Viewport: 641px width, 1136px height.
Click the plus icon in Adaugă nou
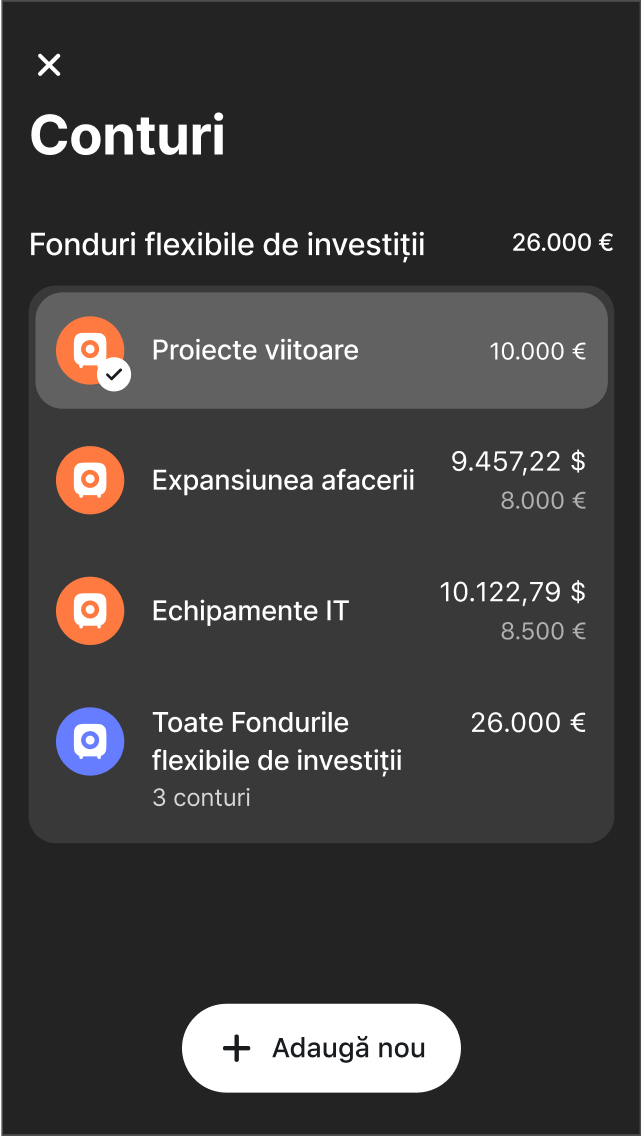[x=236, y=1048]
